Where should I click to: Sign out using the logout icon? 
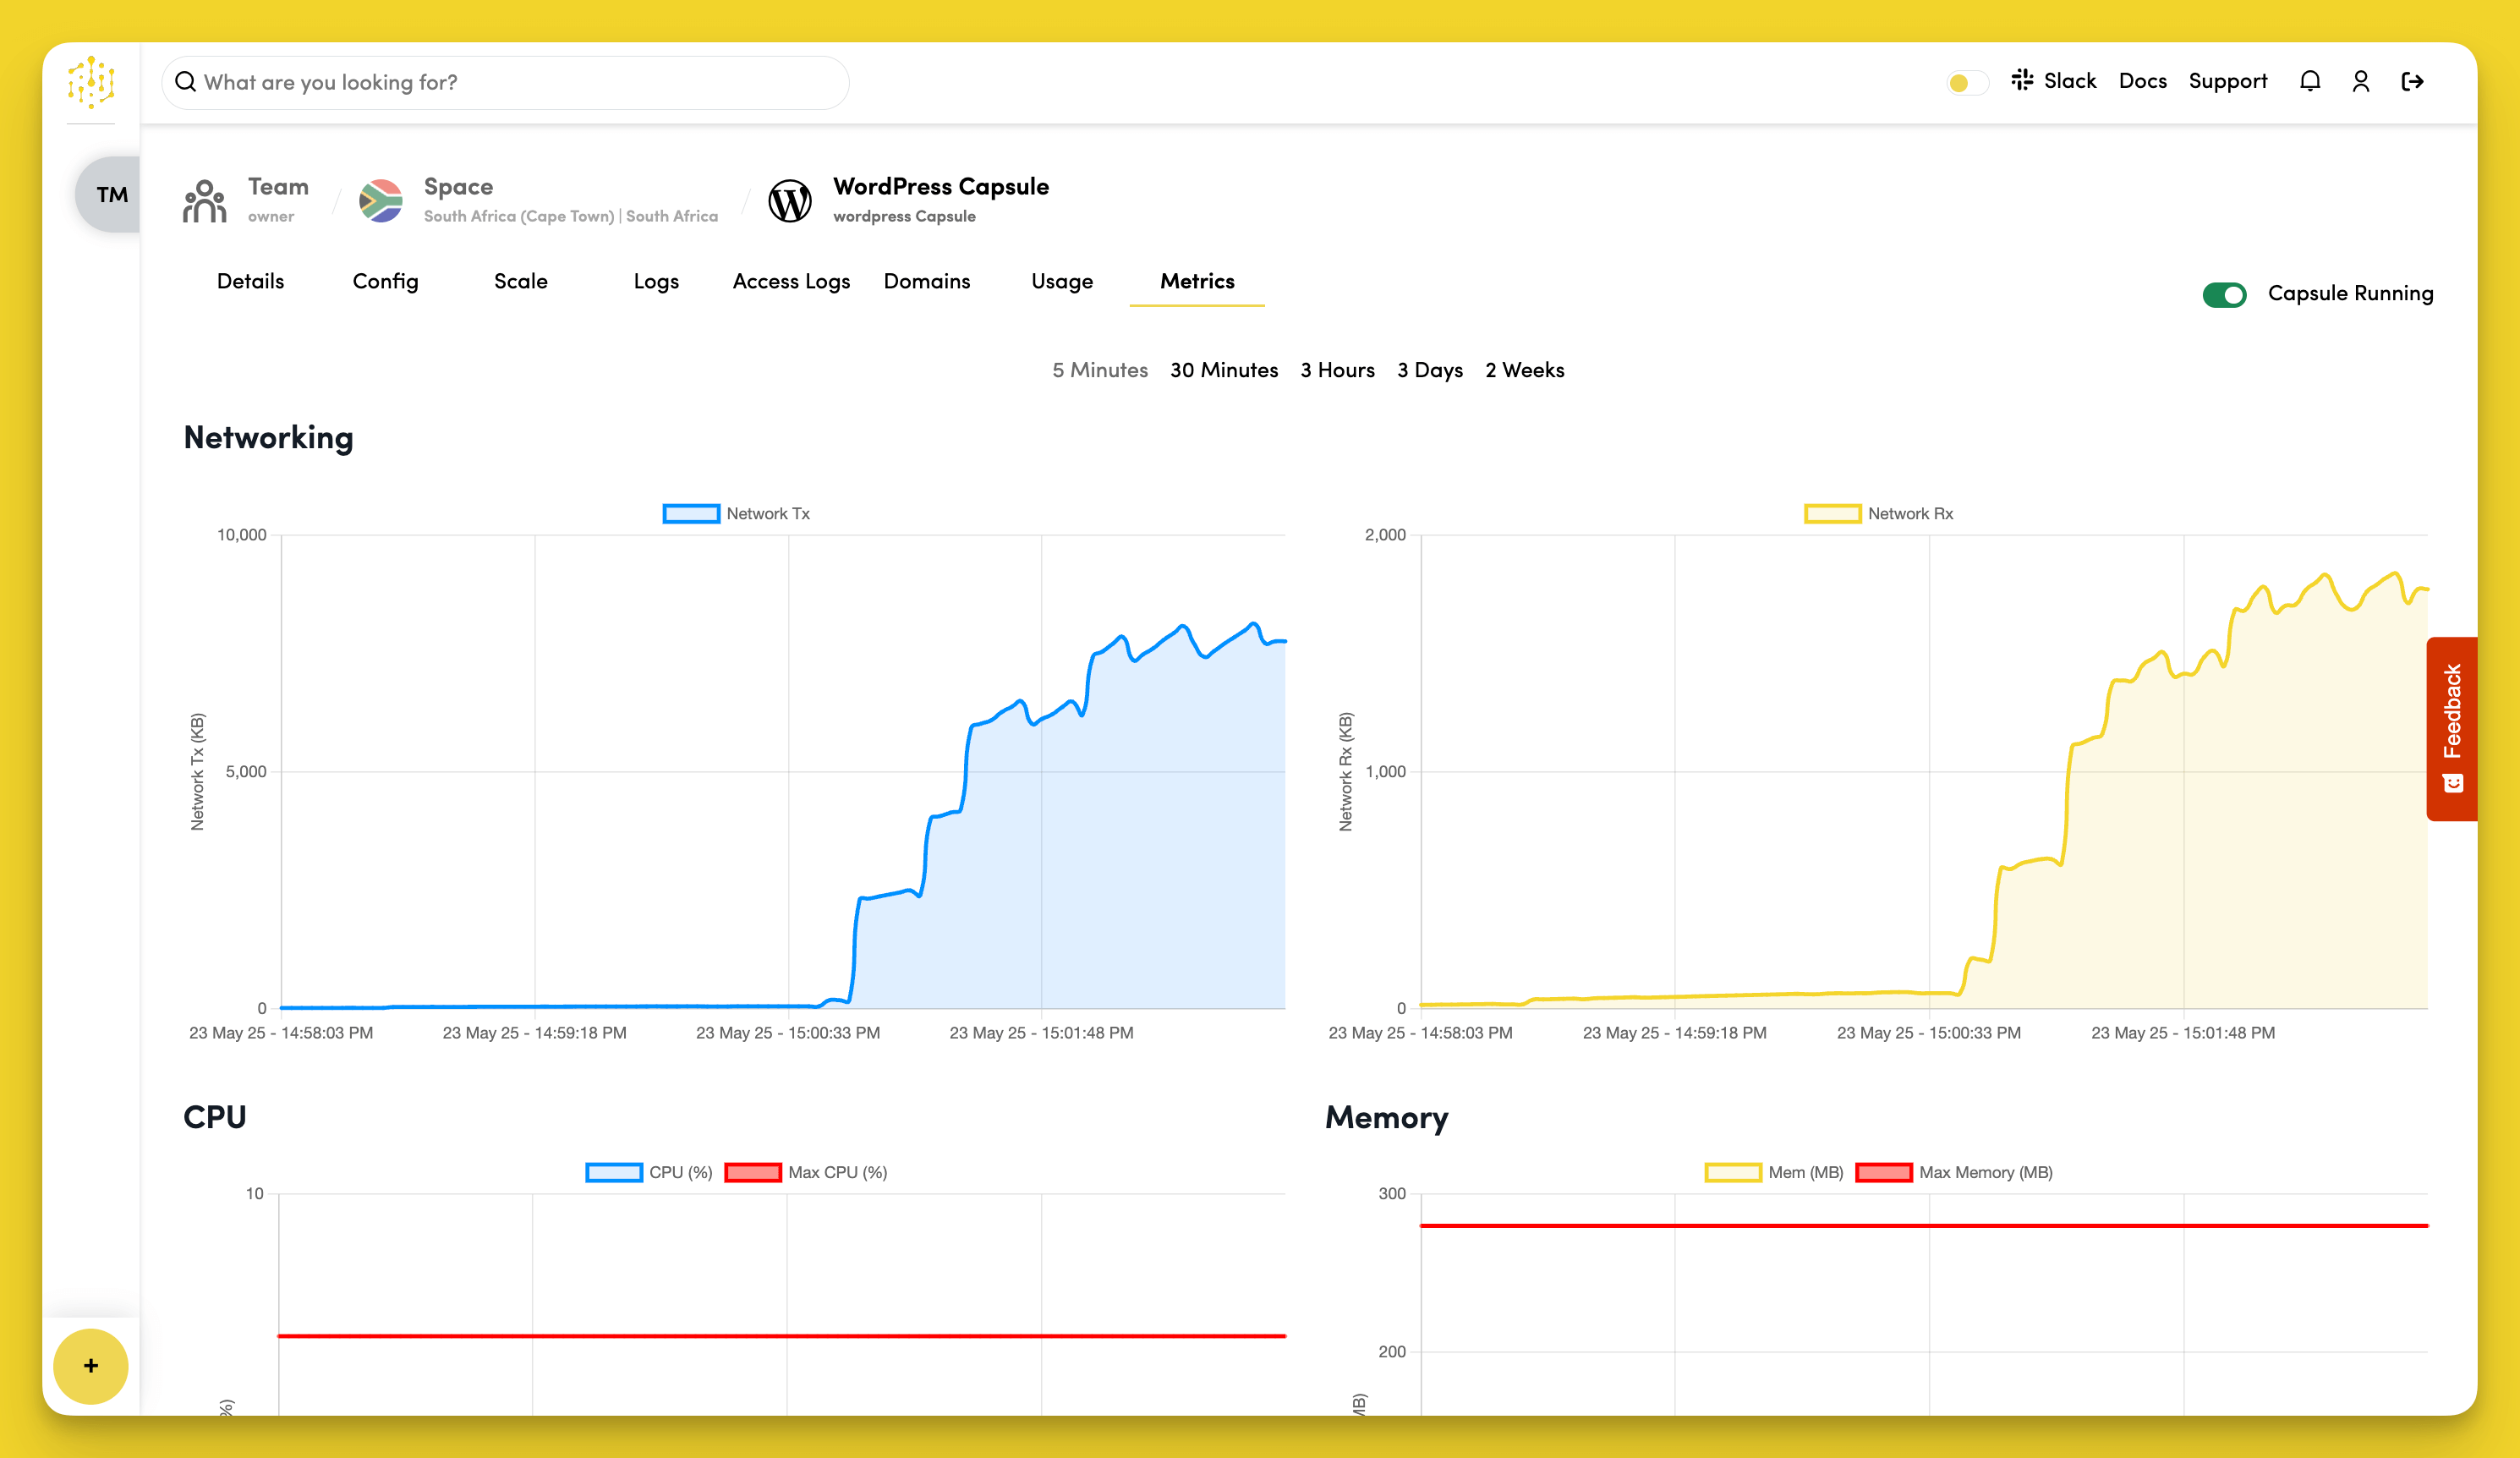coord(2413,80)
